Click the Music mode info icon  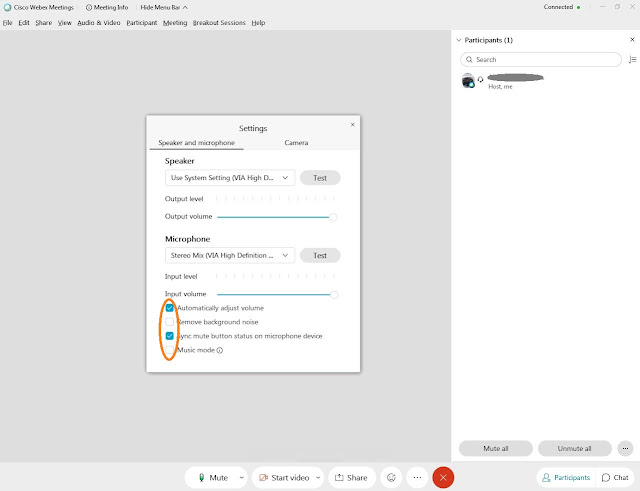pos(220,350)
